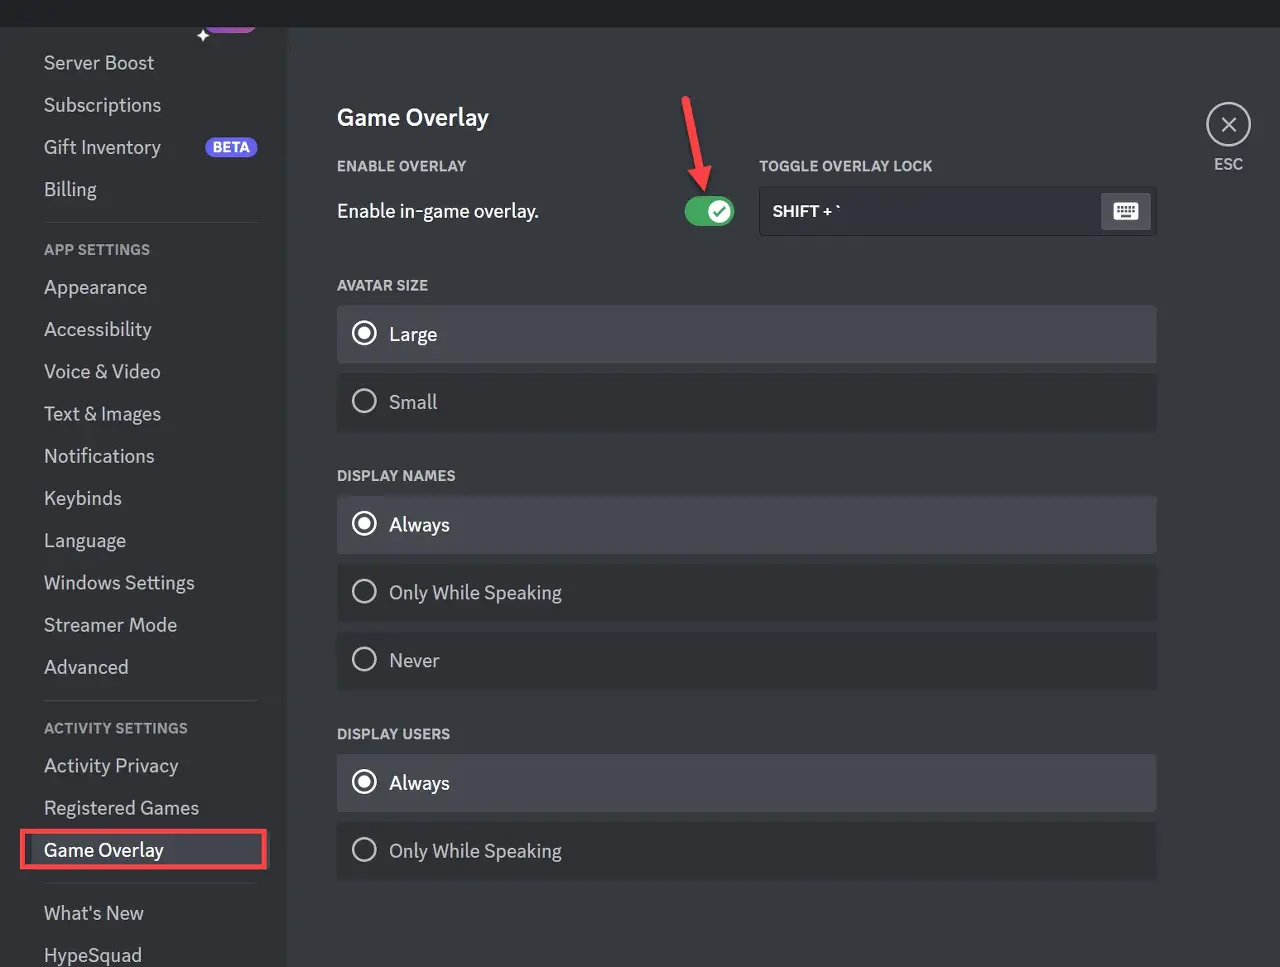The height and width of the screenshot is (967, 1280).
Task: Go to the Keybinds section
Action: (83, 498)
